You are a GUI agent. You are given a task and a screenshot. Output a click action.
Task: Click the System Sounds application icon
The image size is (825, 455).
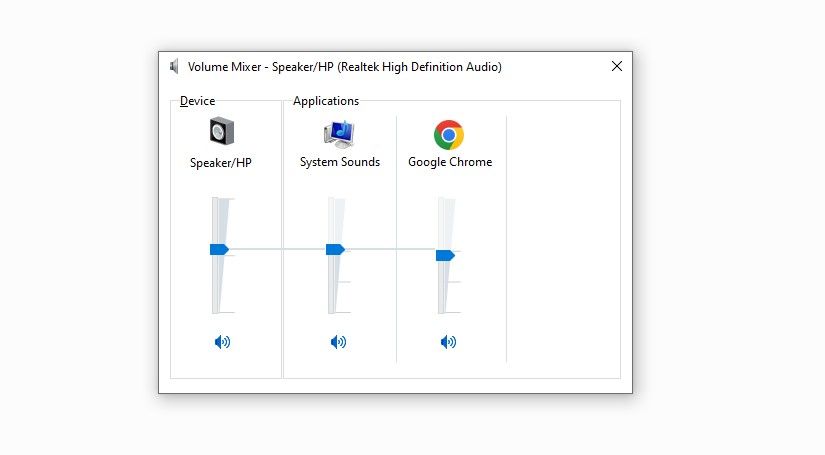click(339, 134)
